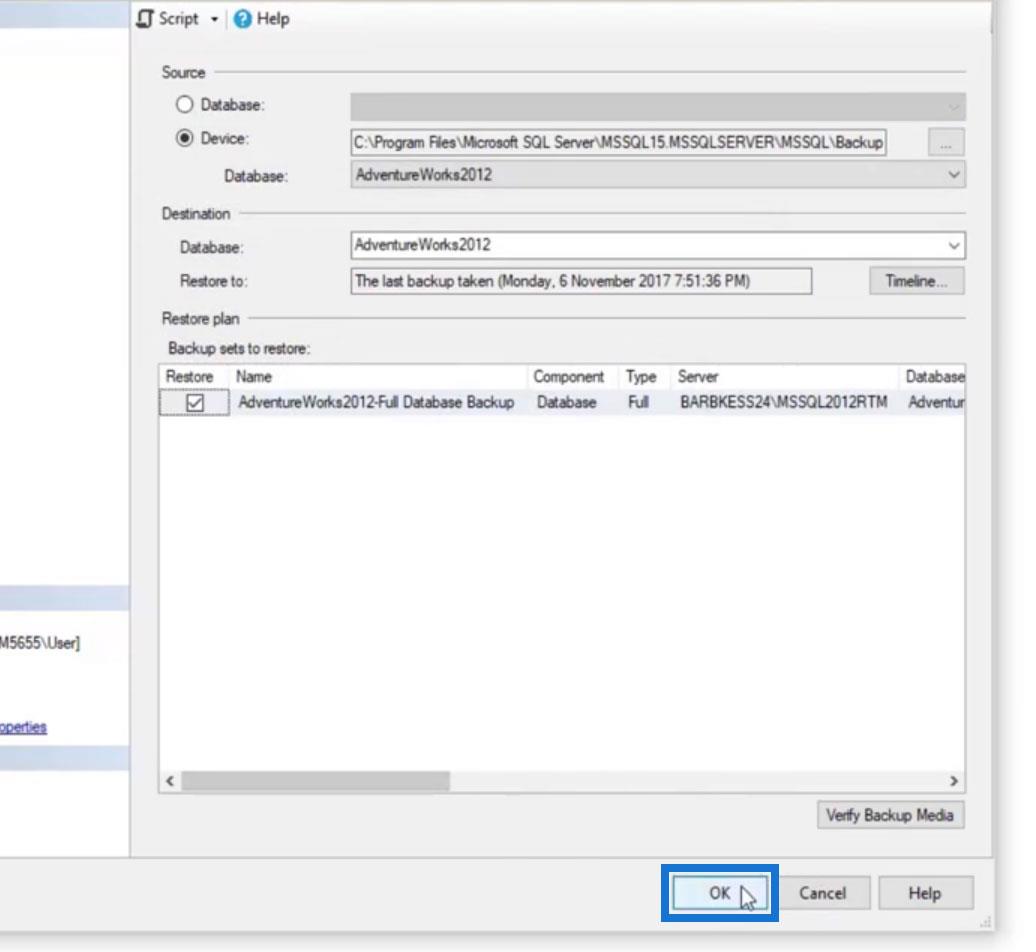Click Verify Backup Media button
This screenshot has width=1036, height=952.
pos(890,815)
